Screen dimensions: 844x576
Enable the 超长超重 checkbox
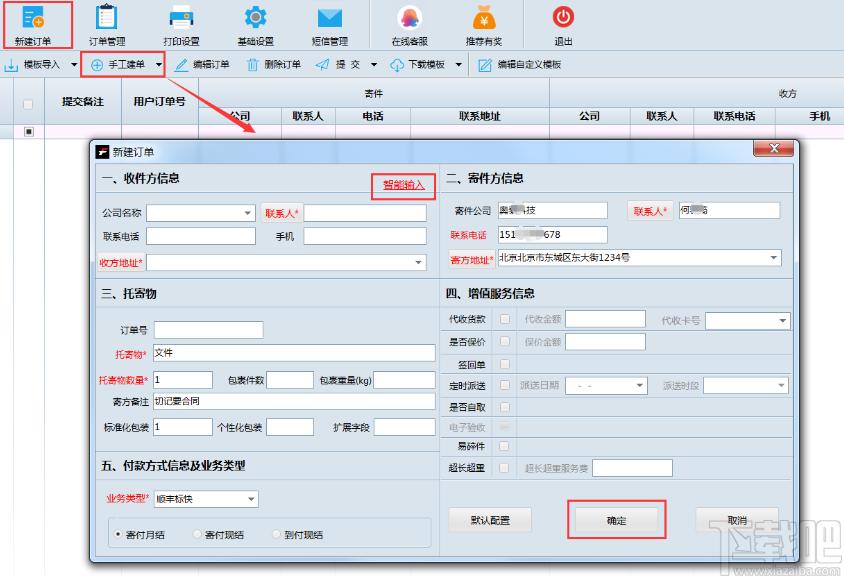pyautogui.click(x=504, y=468)
